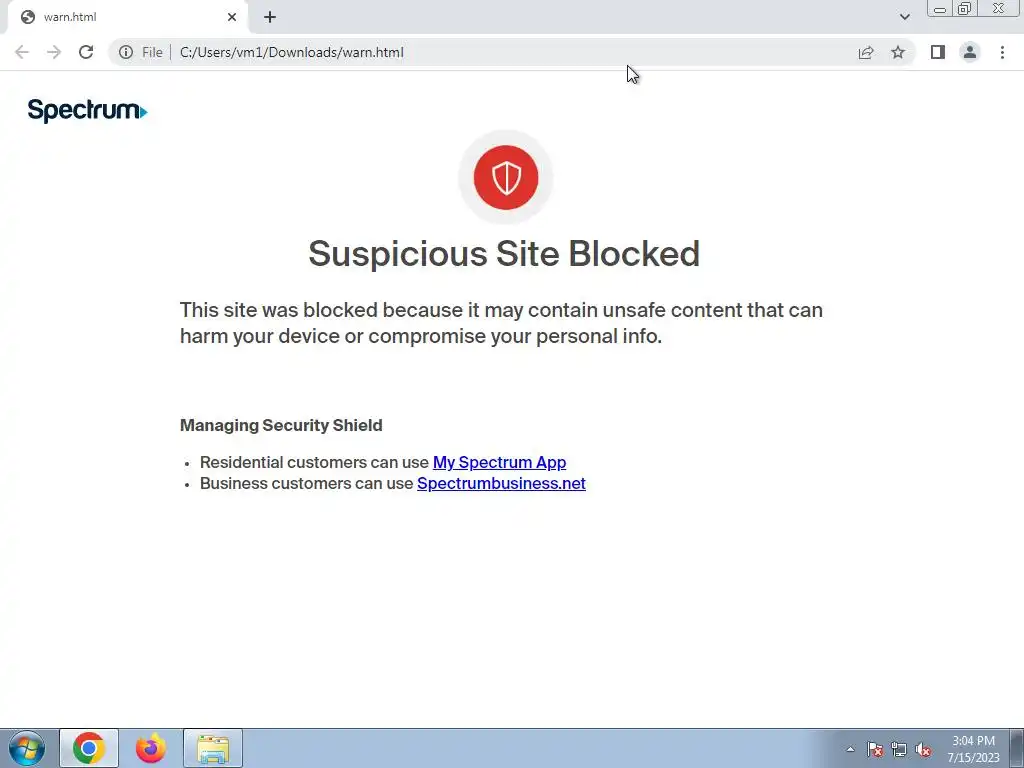Open the browser side panel
The width and height of the screenshot is (1024, 768).
(938, 52)
